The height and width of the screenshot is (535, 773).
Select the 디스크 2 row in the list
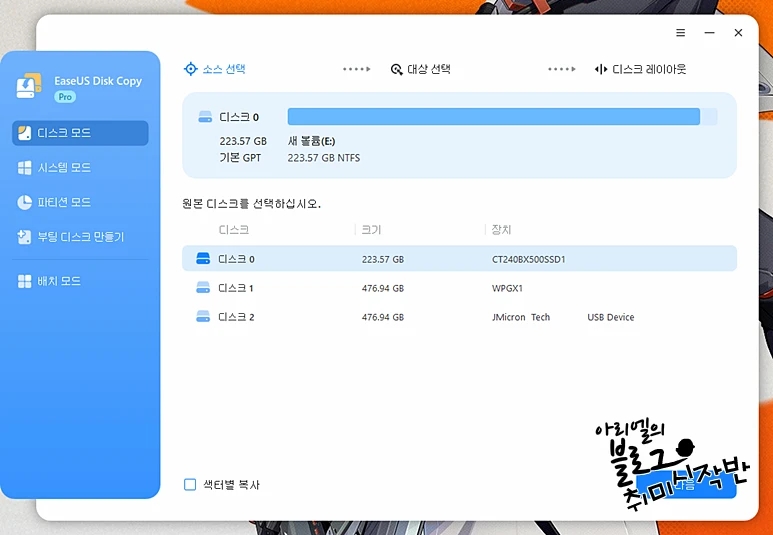point(459,317)
